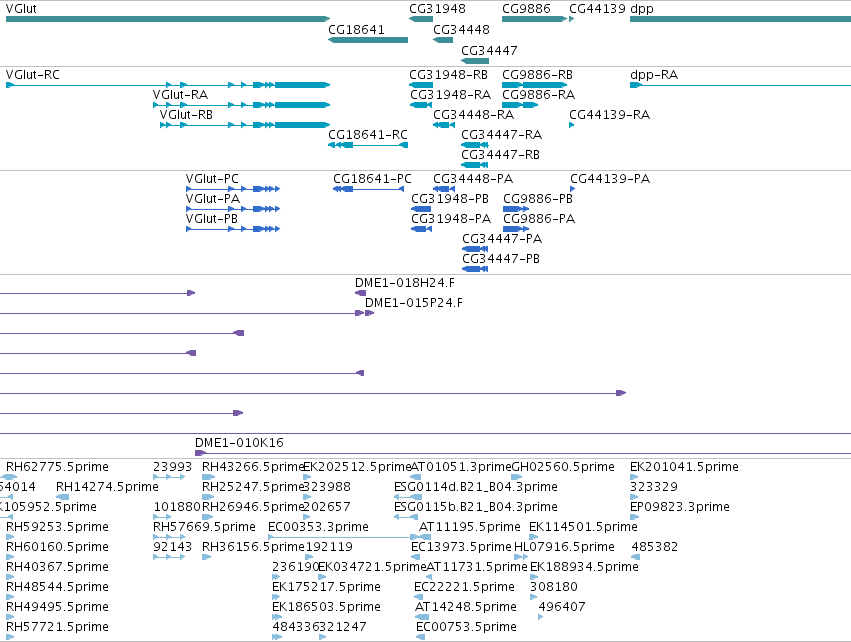
Task: Select the VGlut-PA protein label
Action: coord(213,199)
